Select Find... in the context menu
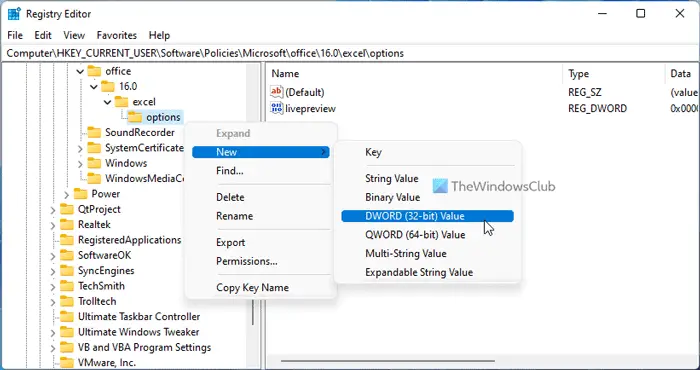700x370 pixels. coord(261,171)
